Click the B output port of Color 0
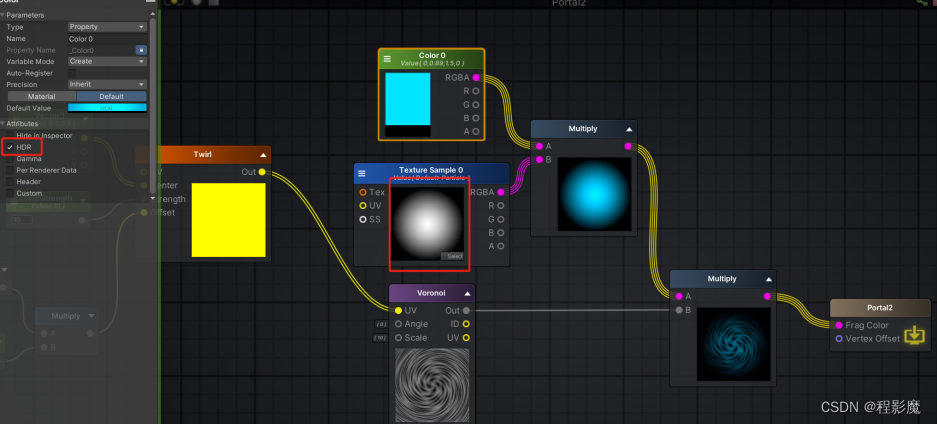Image resolution: width=937 pixels, height=424 pixels. pos(476,118)
